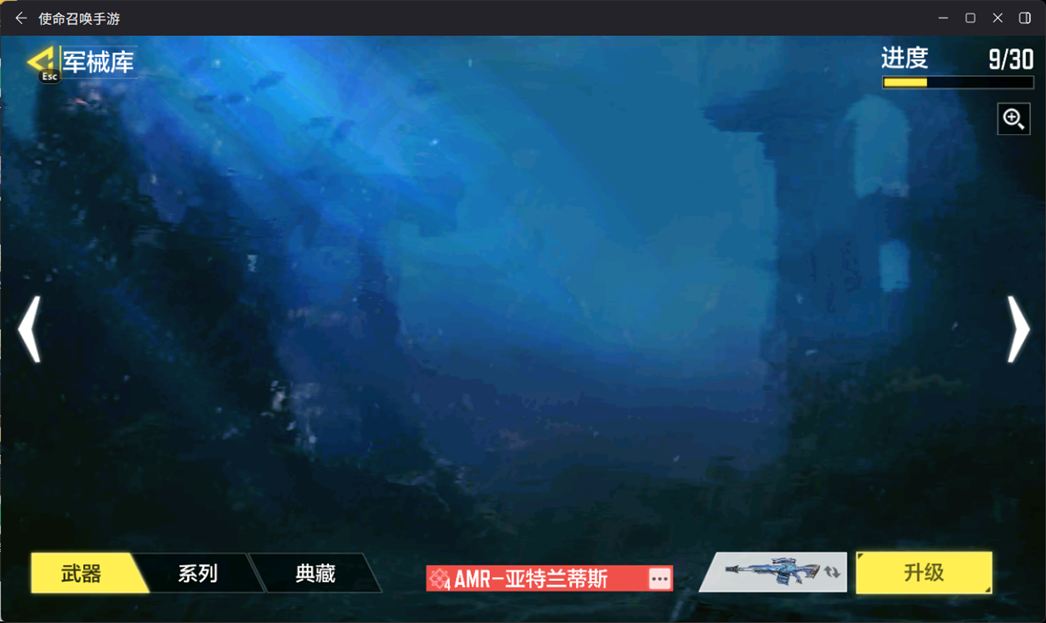The width and height of the screenshot is (1046, 623).
Task: Close the 使命召唤手游 window
Action: point(997,18)
